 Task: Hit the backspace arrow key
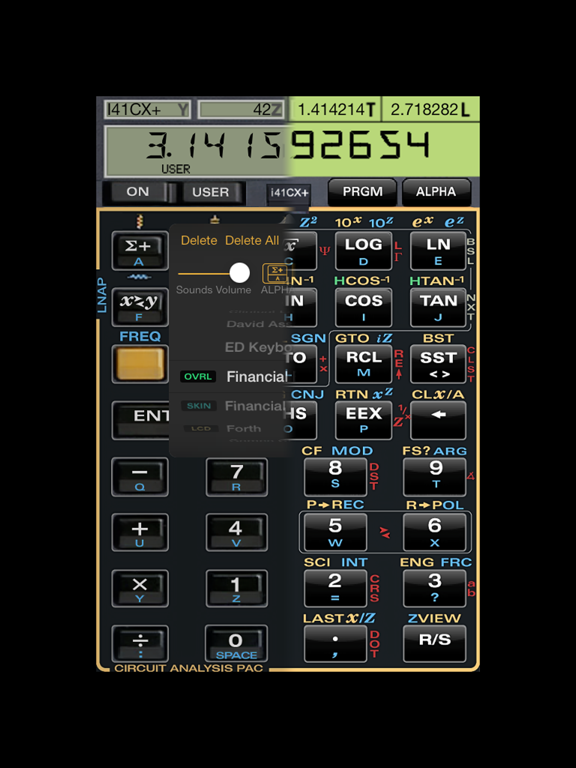coord(438,420)
